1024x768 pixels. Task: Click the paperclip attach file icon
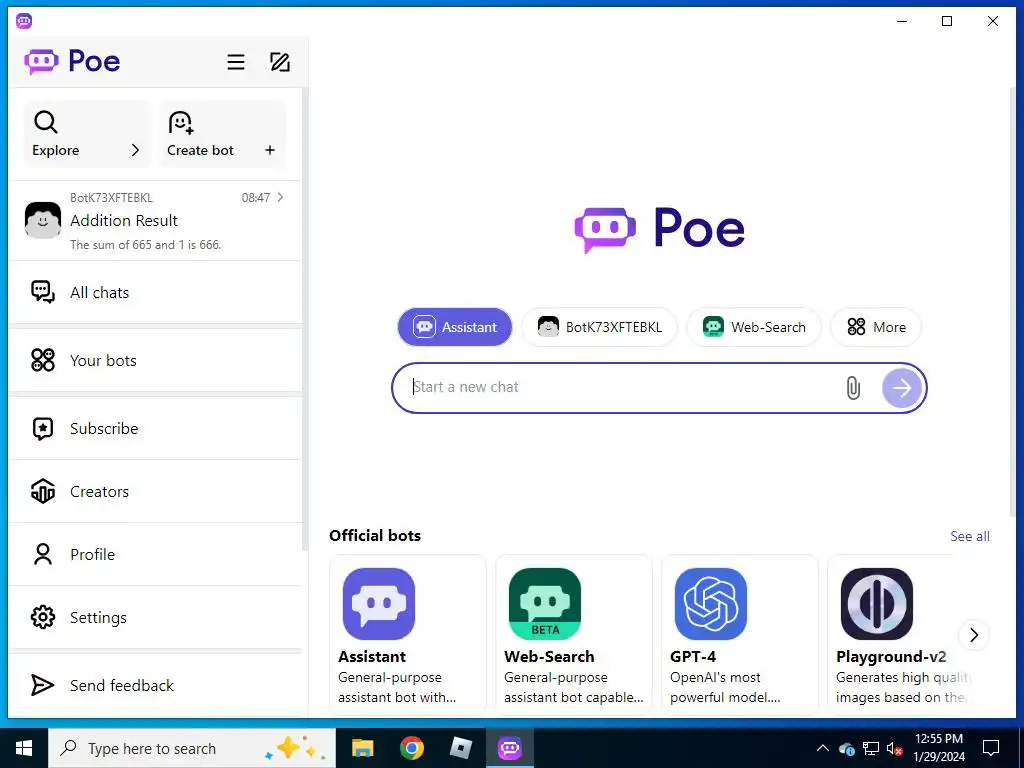pos(853,388)
